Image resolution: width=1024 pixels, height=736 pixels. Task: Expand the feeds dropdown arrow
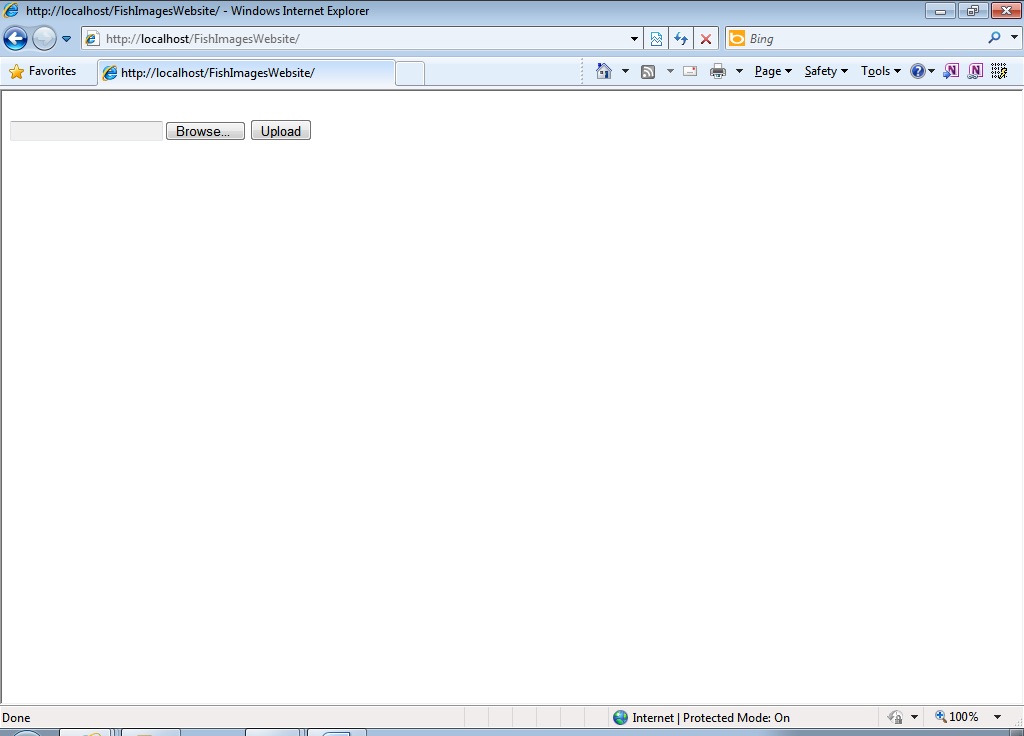click(x=670, y=71)
